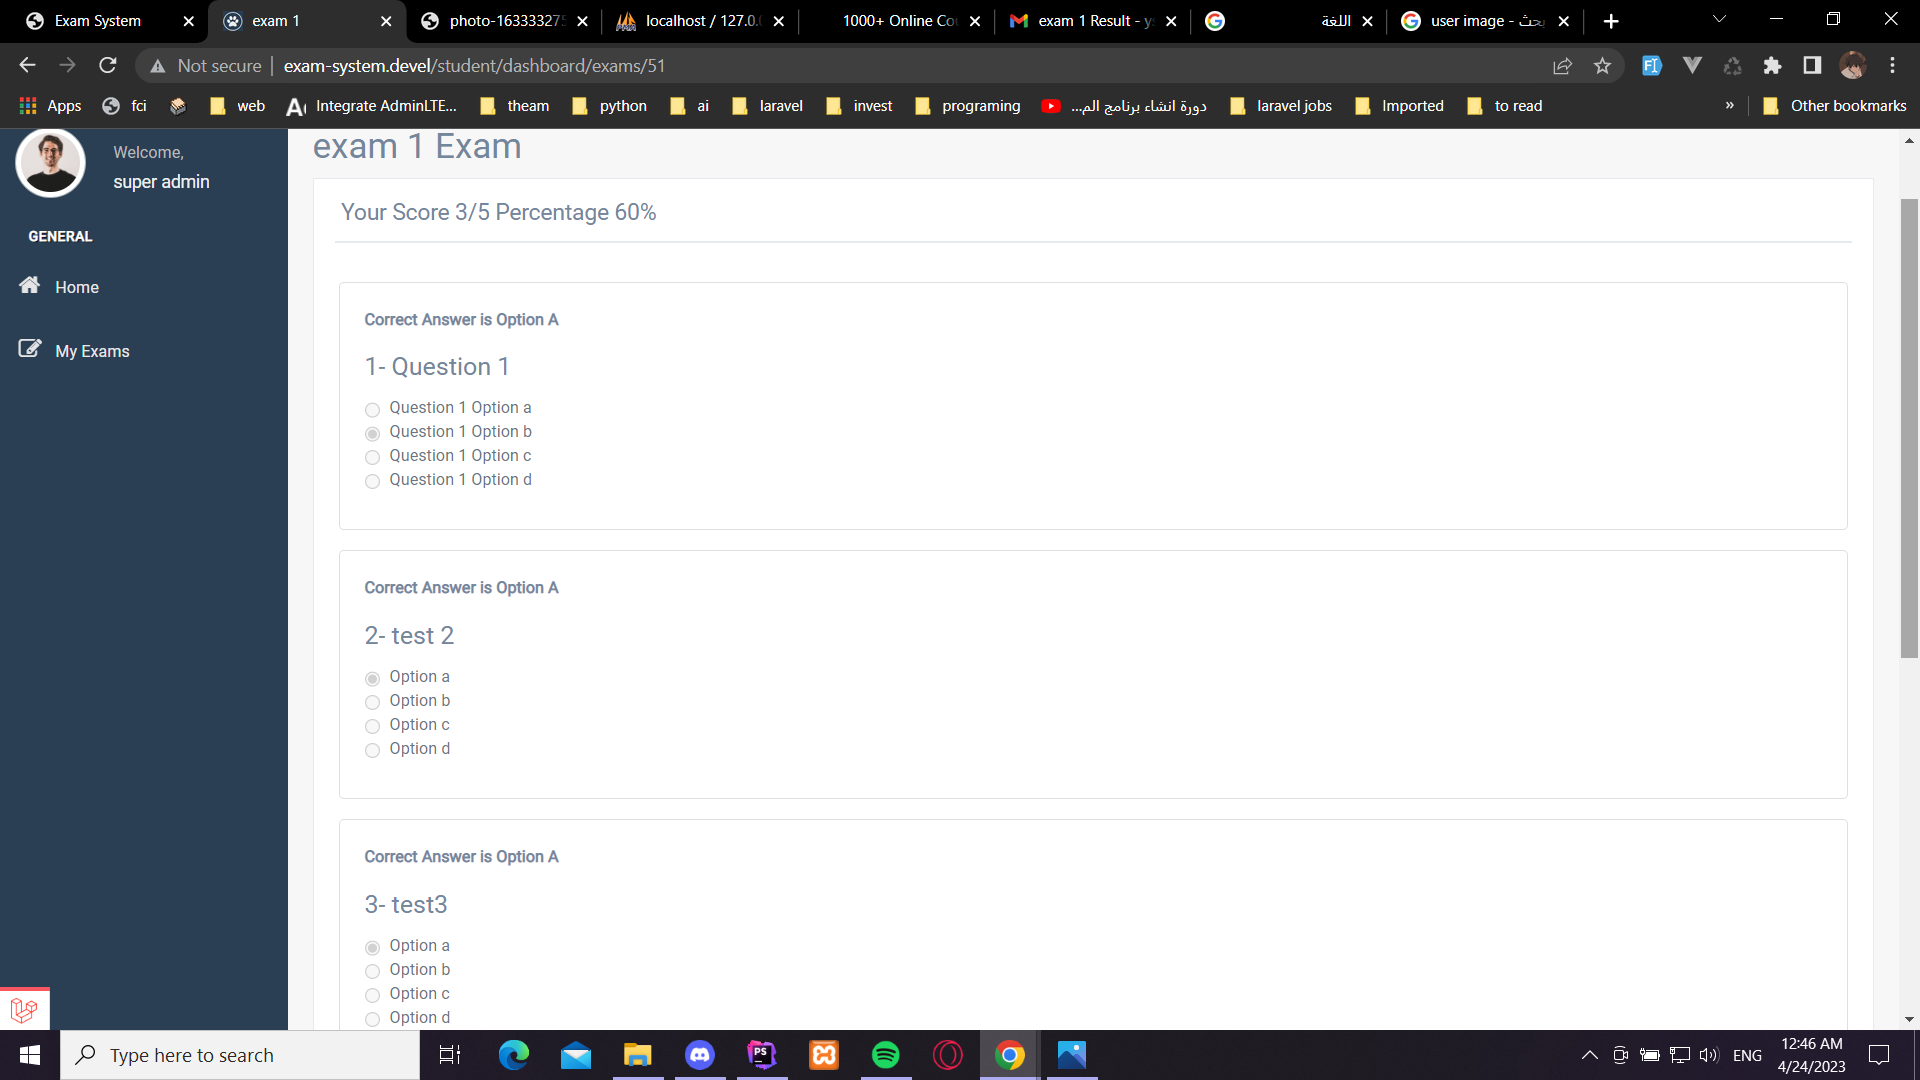Screen dimensions: 1920x1080
Task: Switch to the localhost / 127.0.0.1 tab
Action: click(700, 21)
